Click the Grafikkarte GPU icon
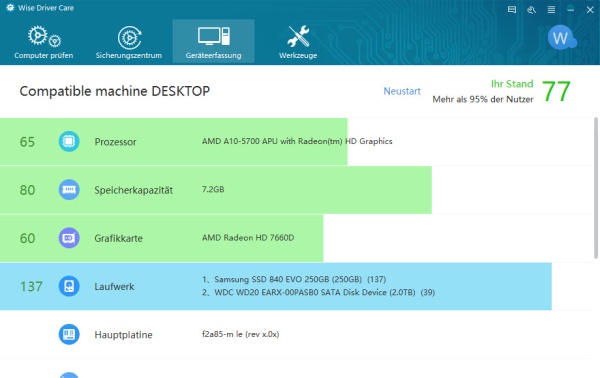The width and height of the screenshot is (600, 378). [69, 238]
